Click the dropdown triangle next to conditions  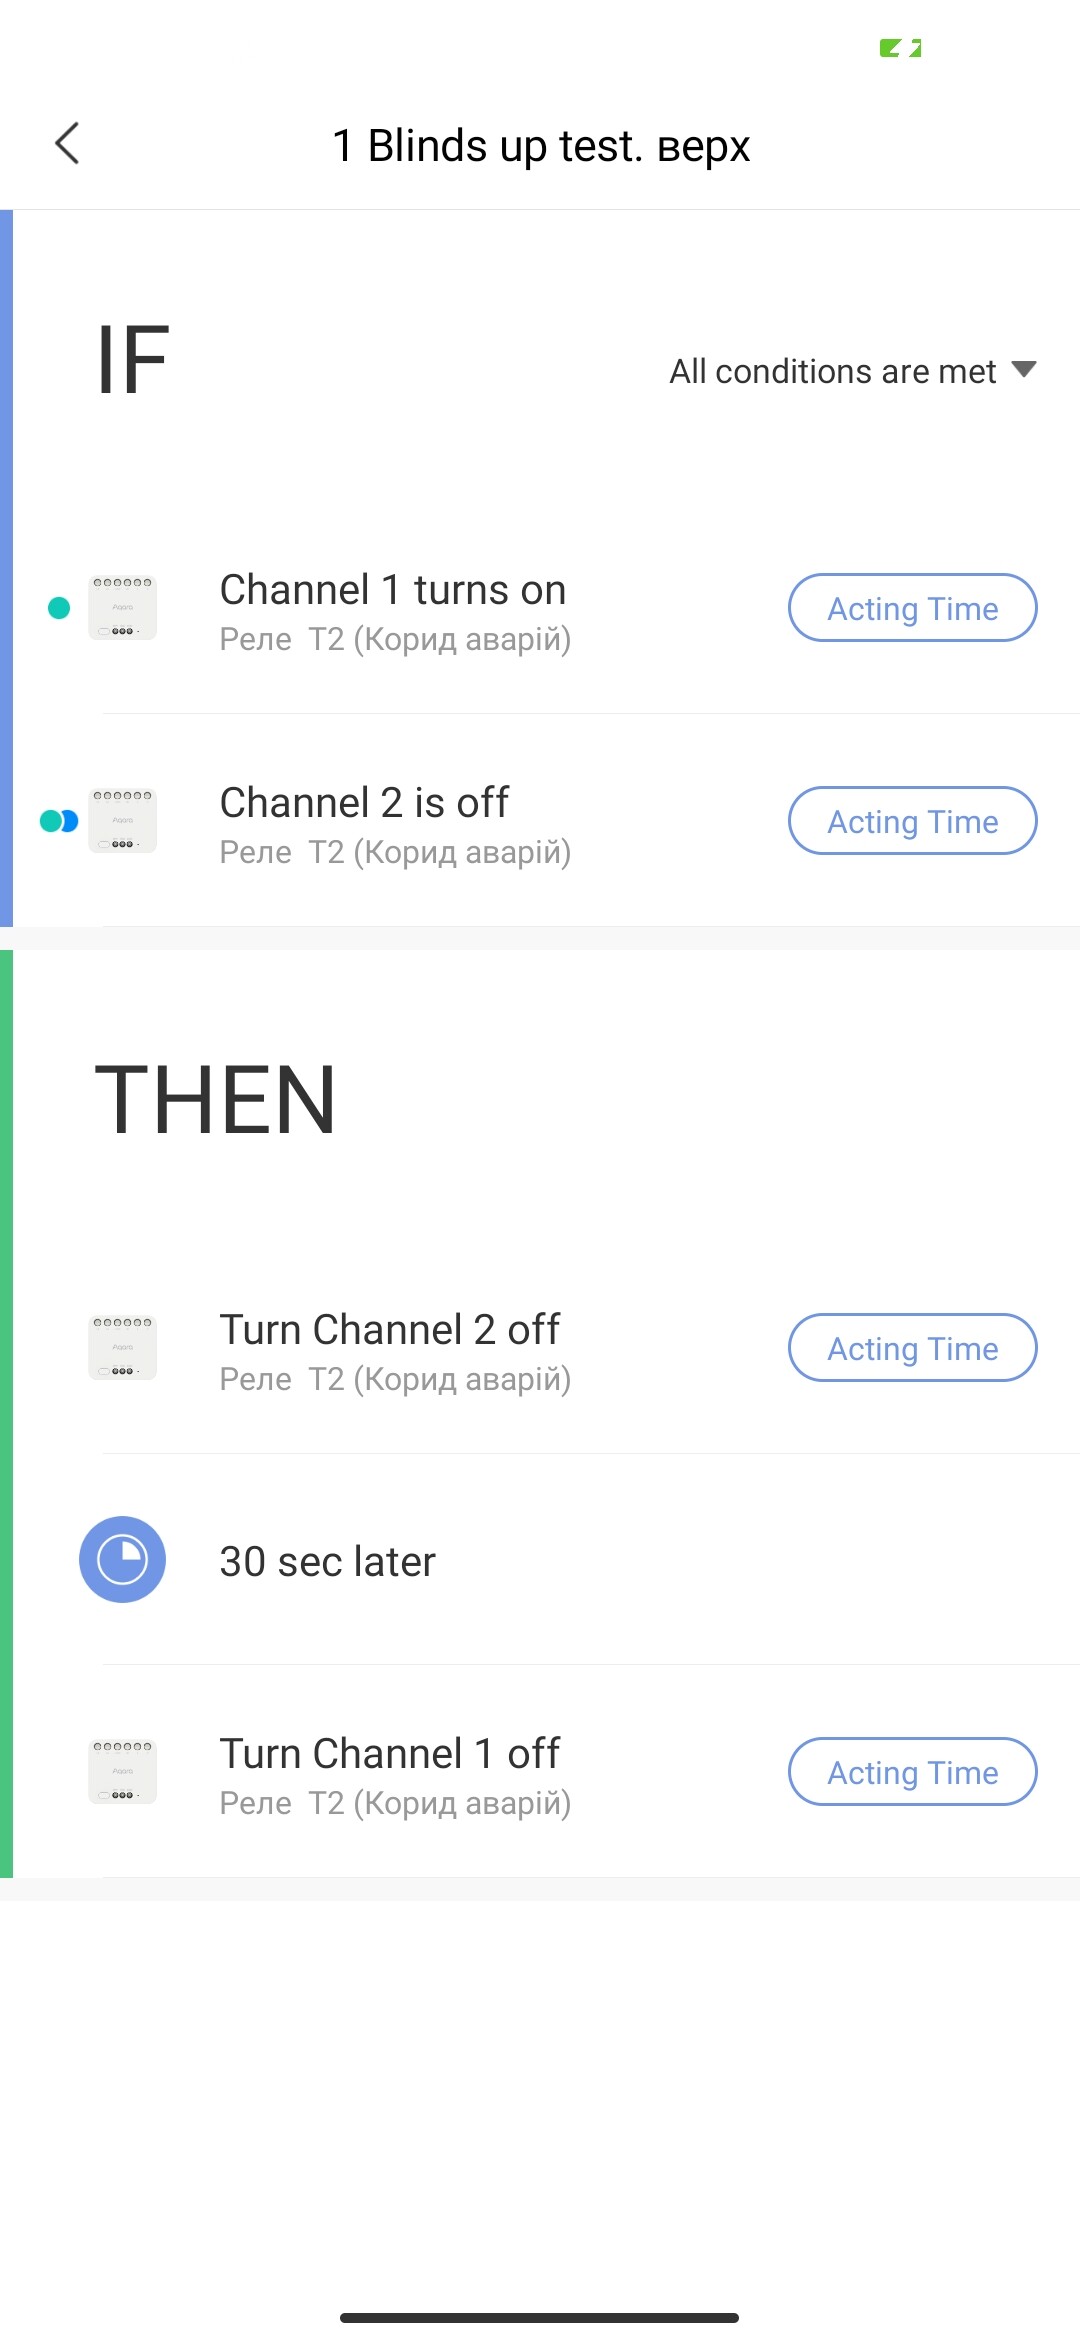click(1023, 370)
